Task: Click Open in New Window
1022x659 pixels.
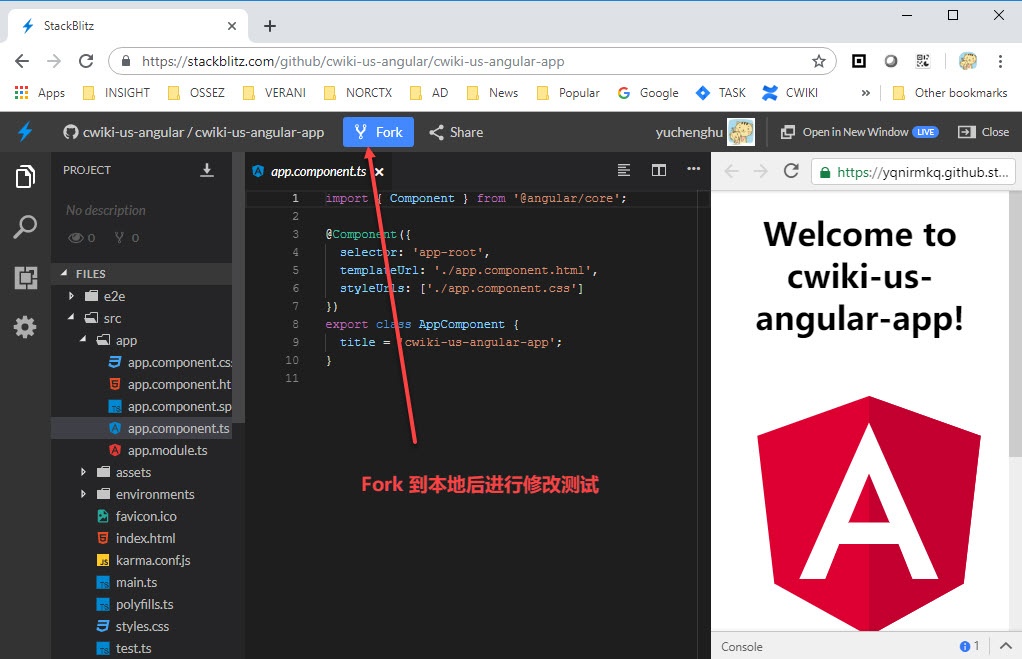Action: pyautogui.click(x=860, y=132)
